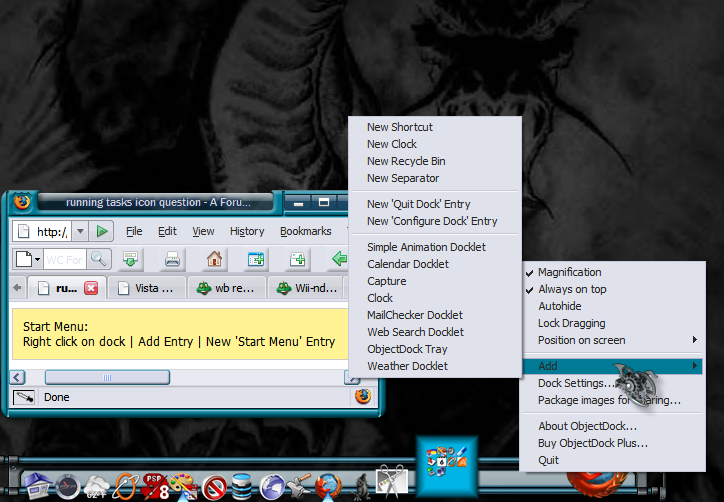Image resolution: width=724 pixels, height=502 pixels.
Task: Open the weather cloud icon on the dock
Action: [x=97, y=487]
